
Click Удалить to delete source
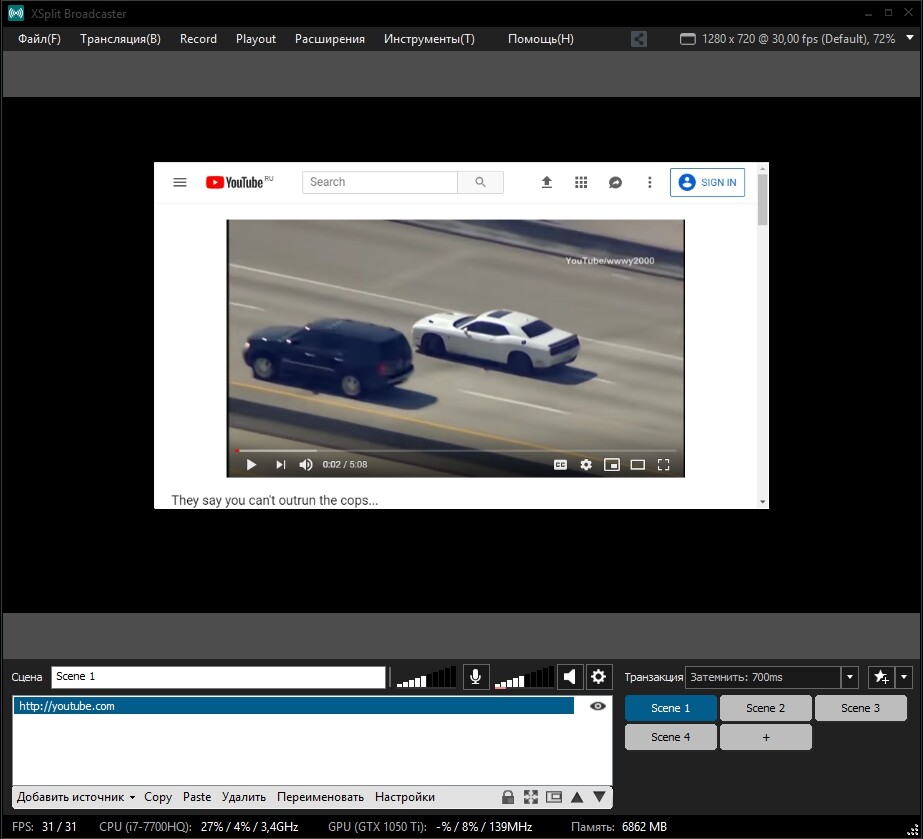point(244,797)
